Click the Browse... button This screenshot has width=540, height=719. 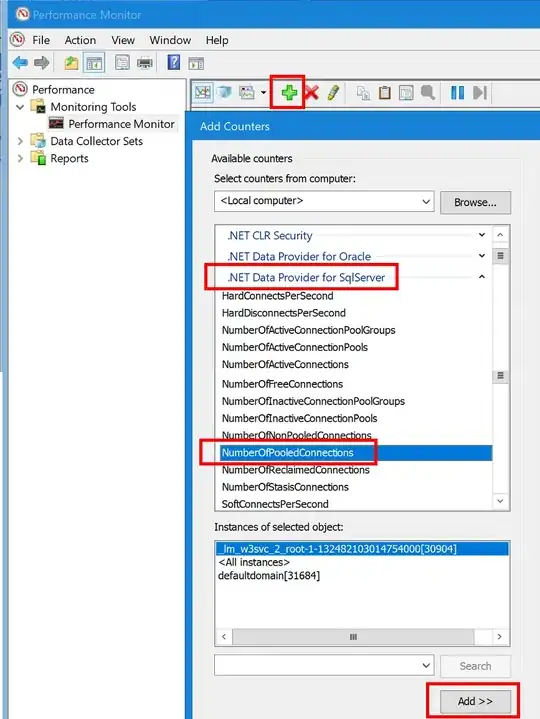tap(475, 202)
